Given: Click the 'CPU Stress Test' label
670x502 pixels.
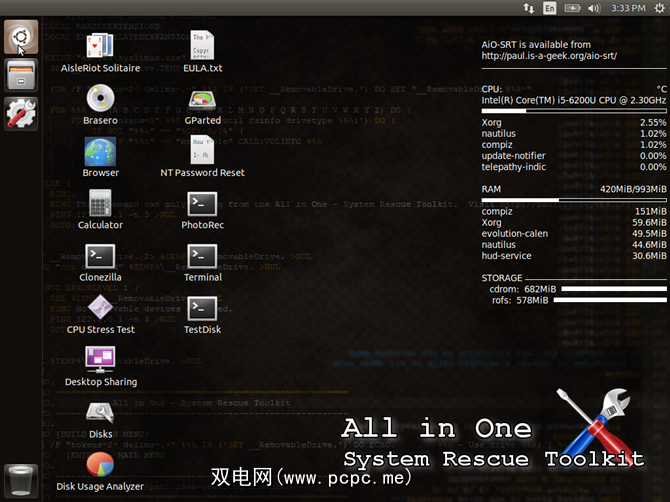Looking at the screenshot, I should coord(101,329).
